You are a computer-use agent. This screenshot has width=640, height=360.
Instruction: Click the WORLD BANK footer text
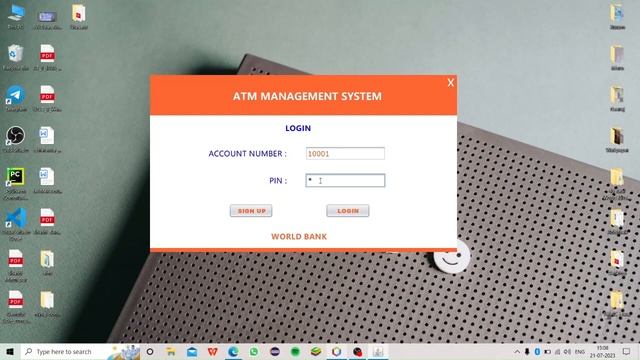(x=299, y=236)
